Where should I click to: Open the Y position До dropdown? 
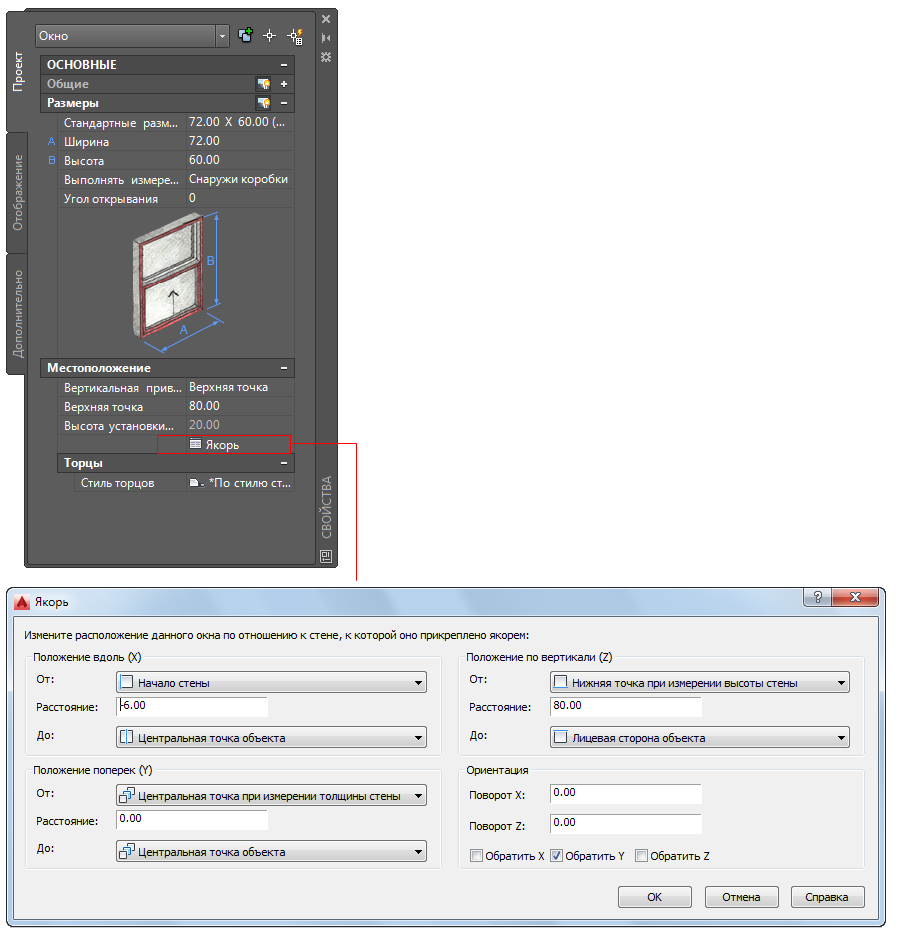tap(271, 851)
